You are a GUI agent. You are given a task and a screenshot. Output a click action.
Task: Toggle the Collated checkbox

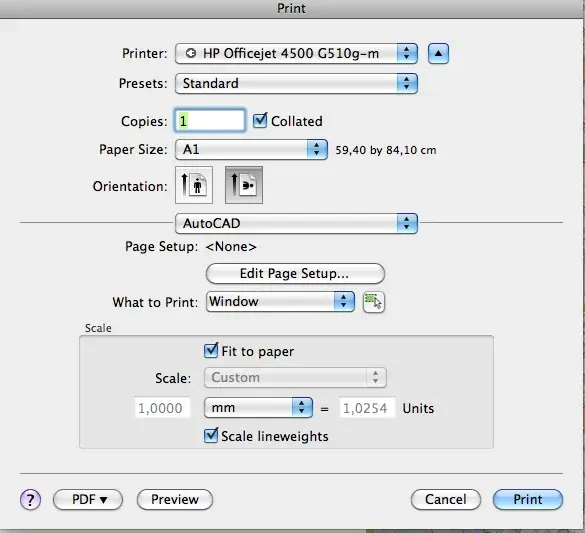[x=260, y=120]
